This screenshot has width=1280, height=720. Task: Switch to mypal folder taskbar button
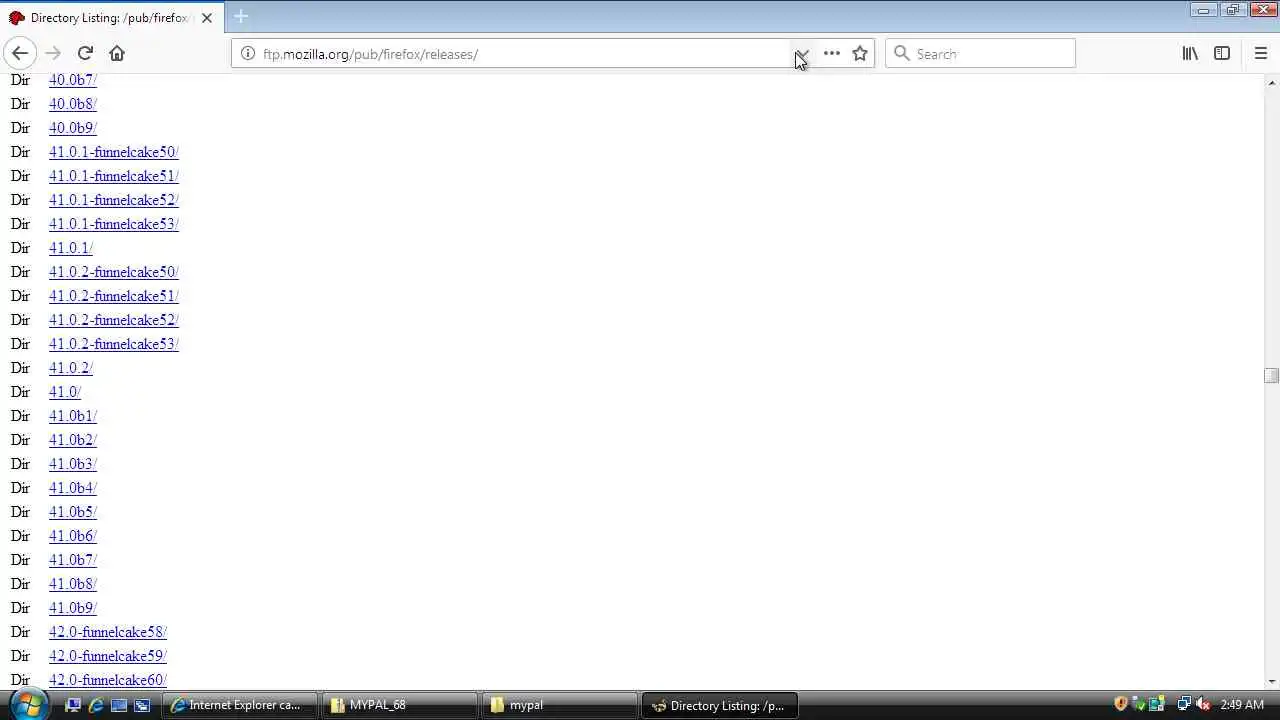pyautogui.click(x=560, y=705)
